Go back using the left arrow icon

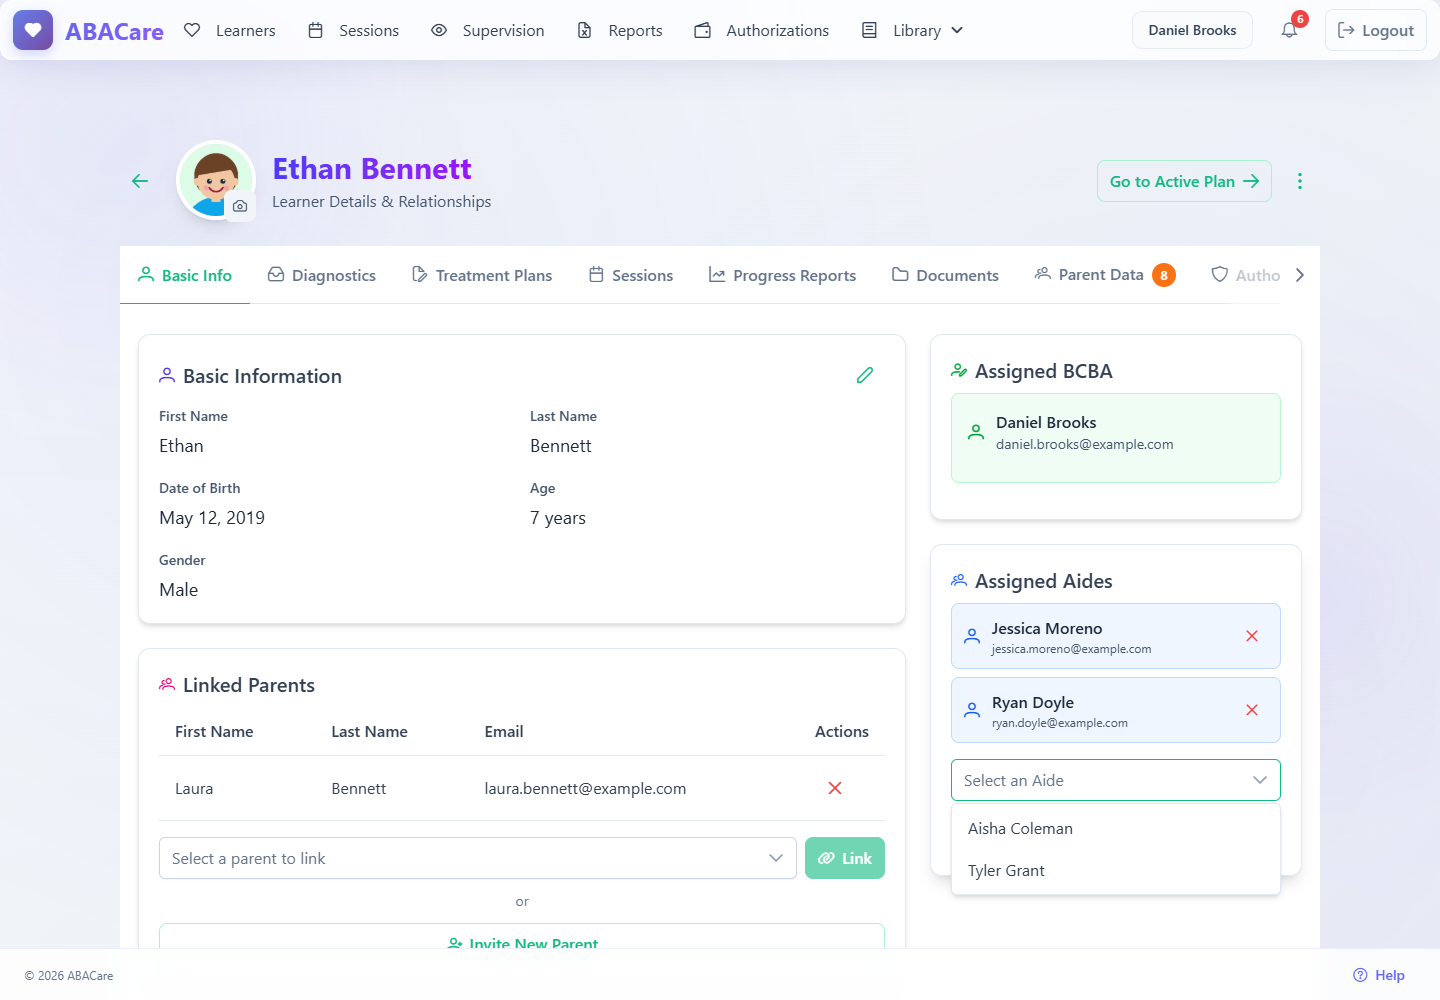pyautogui.click(x=140, y=181)
